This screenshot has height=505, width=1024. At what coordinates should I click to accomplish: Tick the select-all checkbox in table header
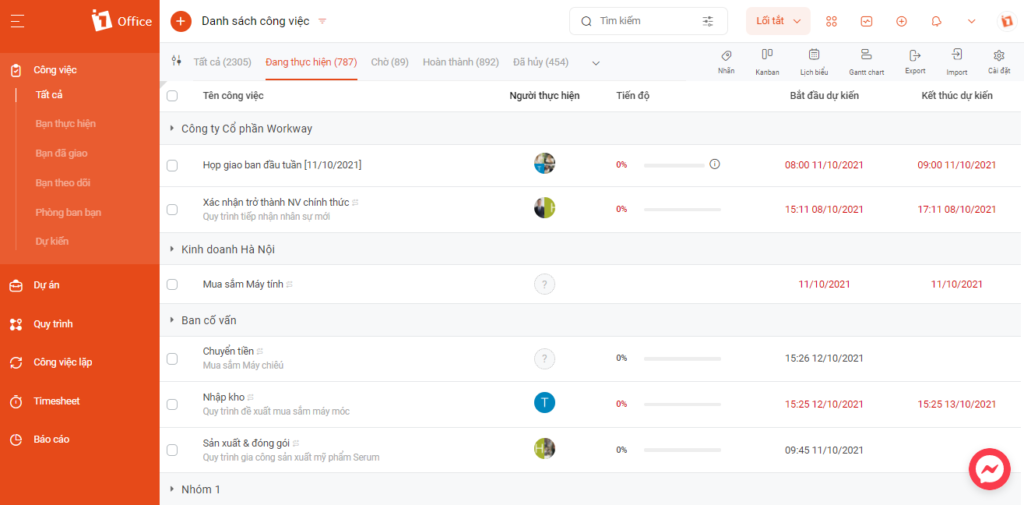click(172, 96)
